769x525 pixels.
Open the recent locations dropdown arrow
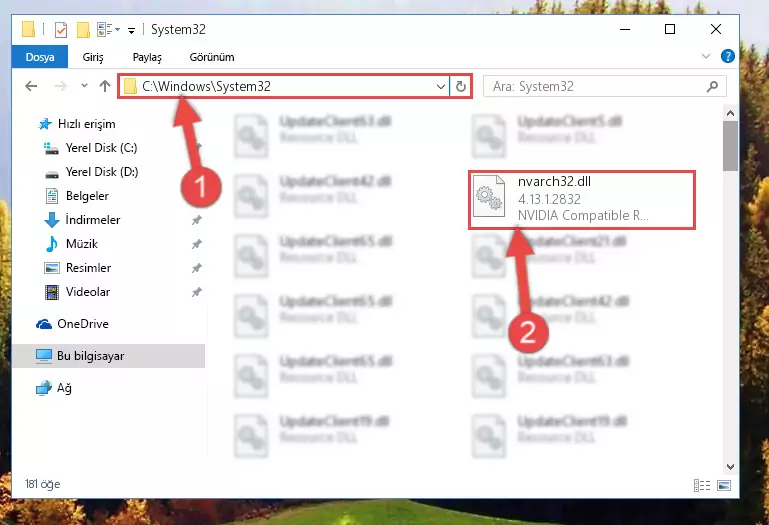(x=84, y=86)
